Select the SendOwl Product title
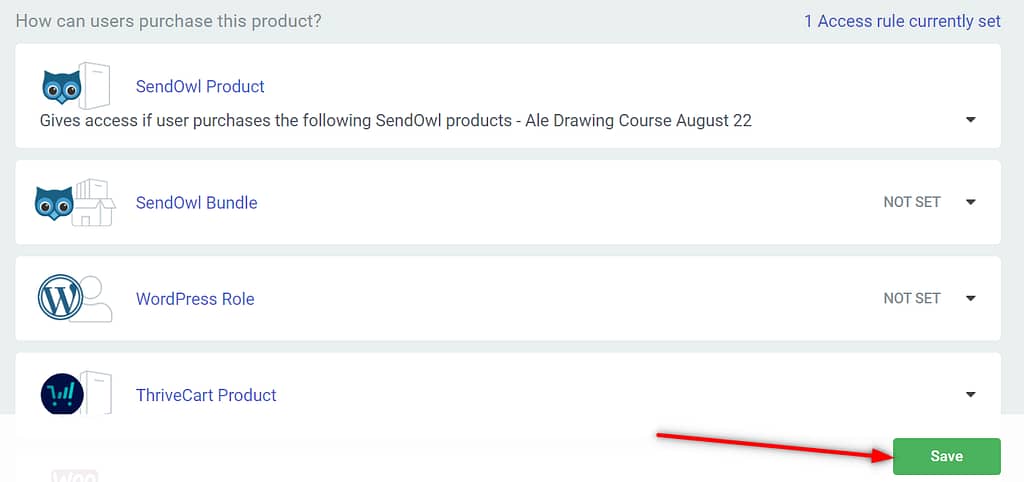1024x482 pixels. coord(200,86)
